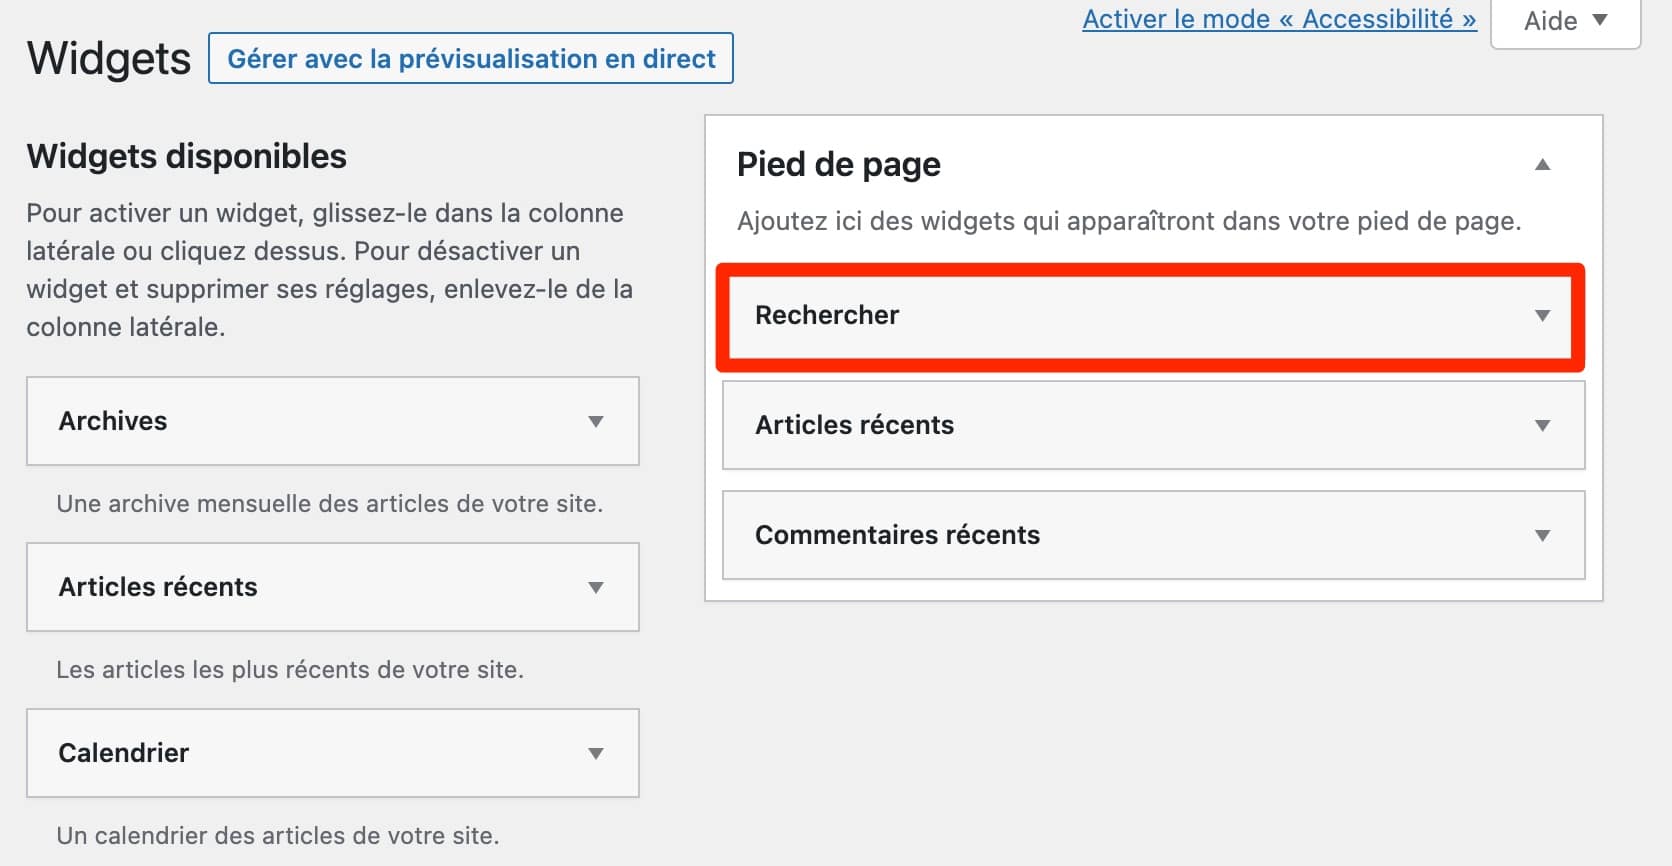
Task: Activate the Accessibilité mode link
Action: click(1278, 18)
